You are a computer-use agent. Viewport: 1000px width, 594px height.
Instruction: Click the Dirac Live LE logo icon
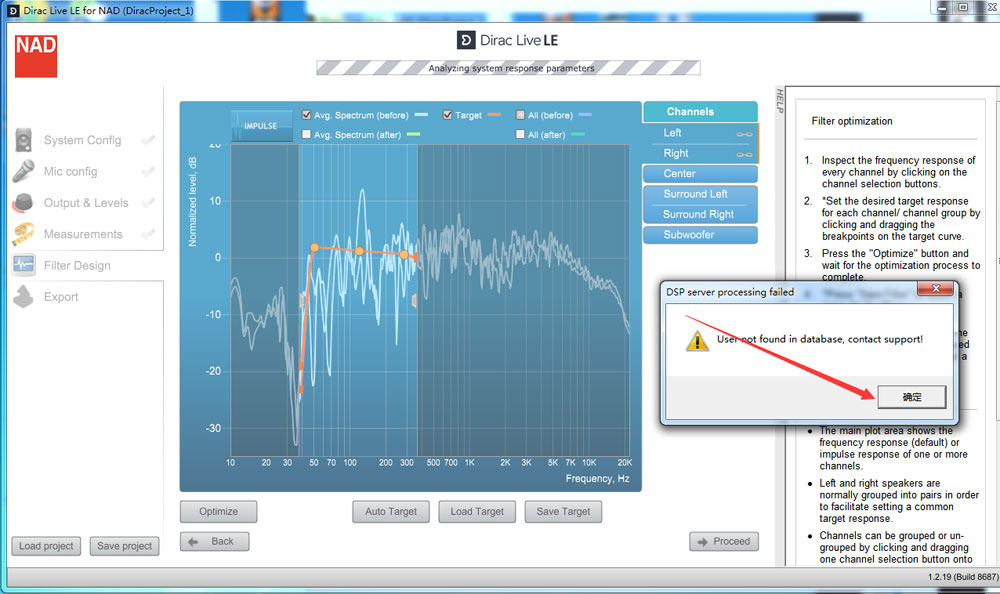point(466,40)
